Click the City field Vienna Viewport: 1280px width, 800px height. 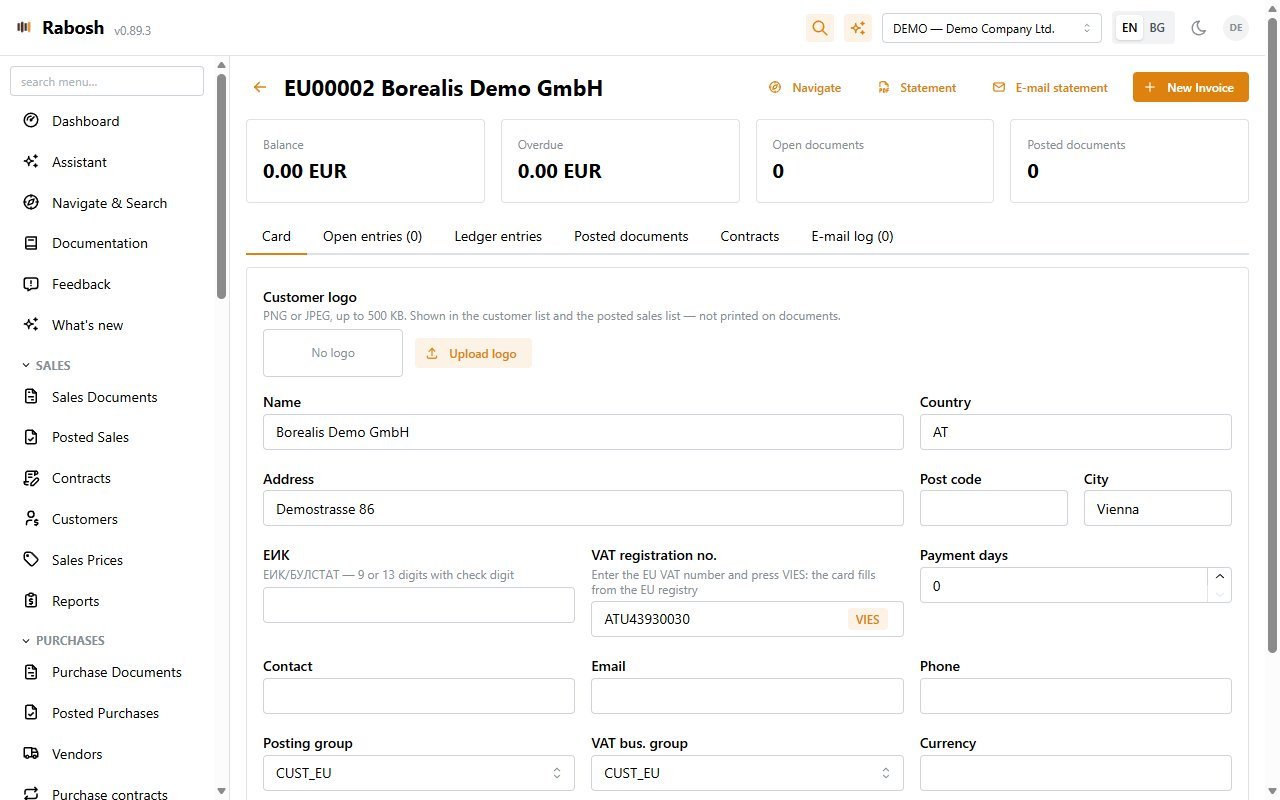[1158, 508]
